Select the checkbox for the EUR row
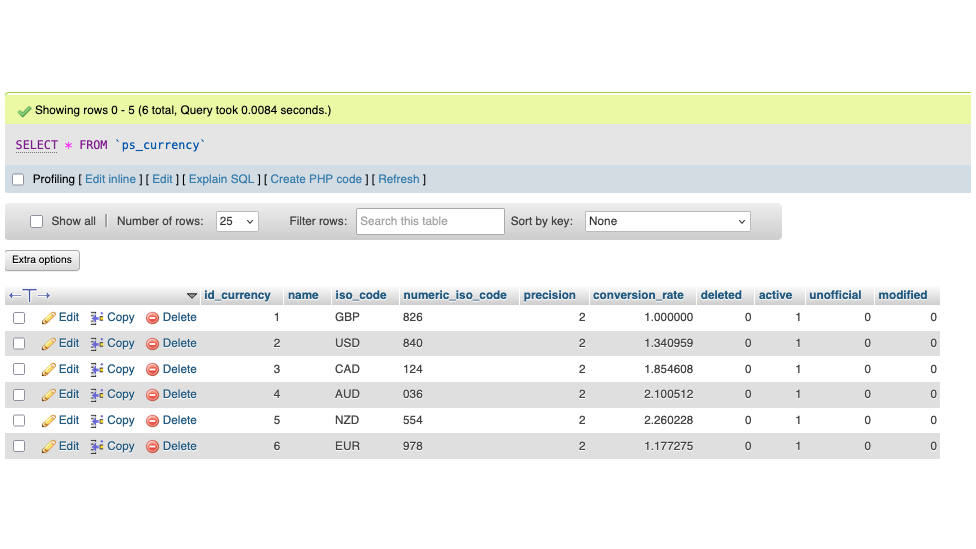 coord(19,446)
